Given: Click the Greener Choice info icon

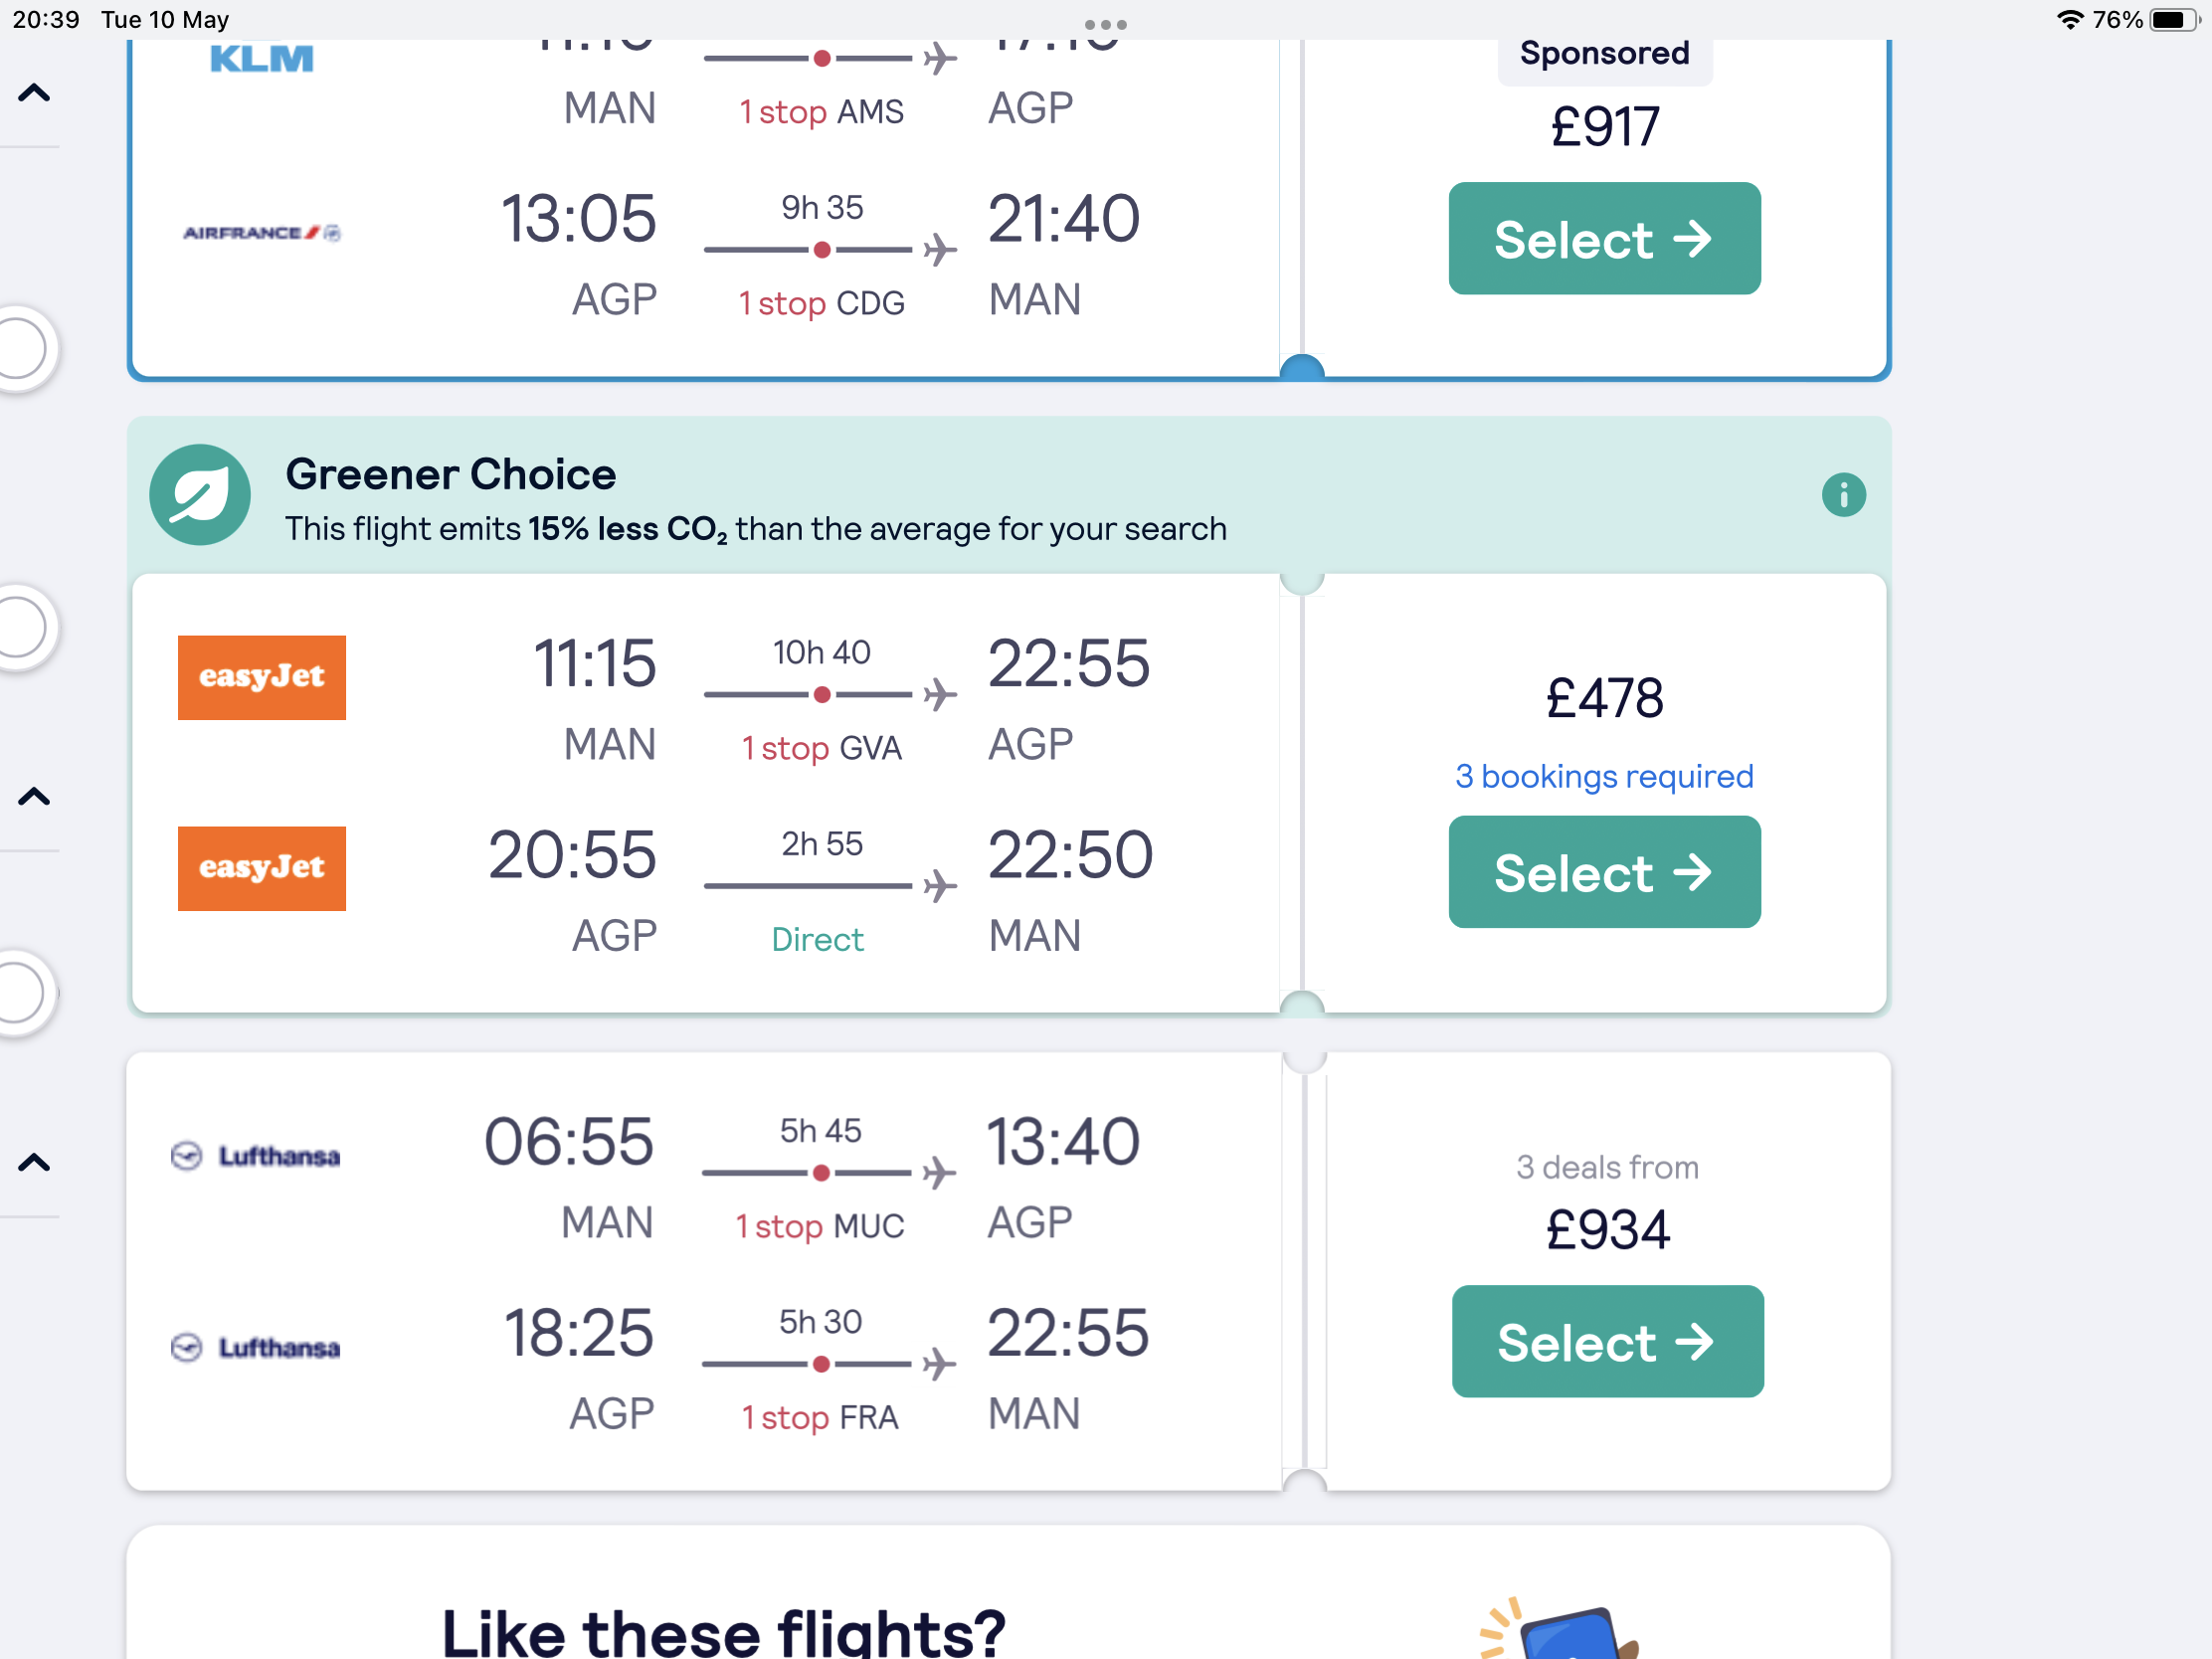Looking at the screenshot, I should pos(1843,495).
